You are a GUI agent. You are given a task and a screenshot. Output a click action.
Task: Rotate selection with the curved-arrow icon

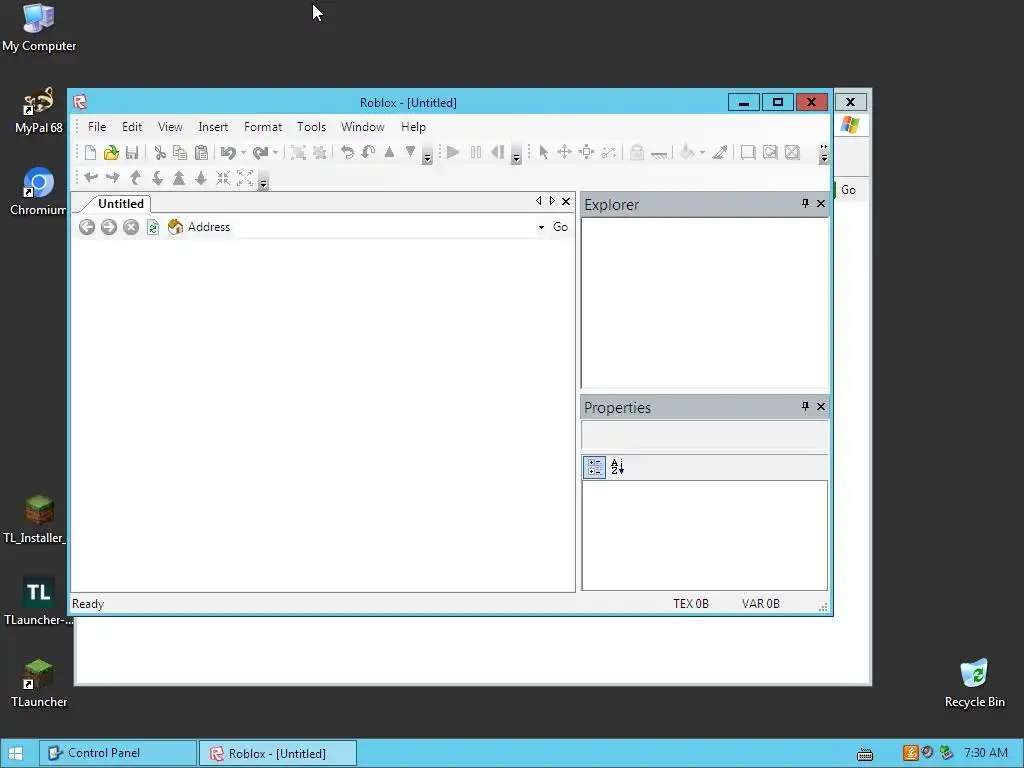click(x=347, y=153)
